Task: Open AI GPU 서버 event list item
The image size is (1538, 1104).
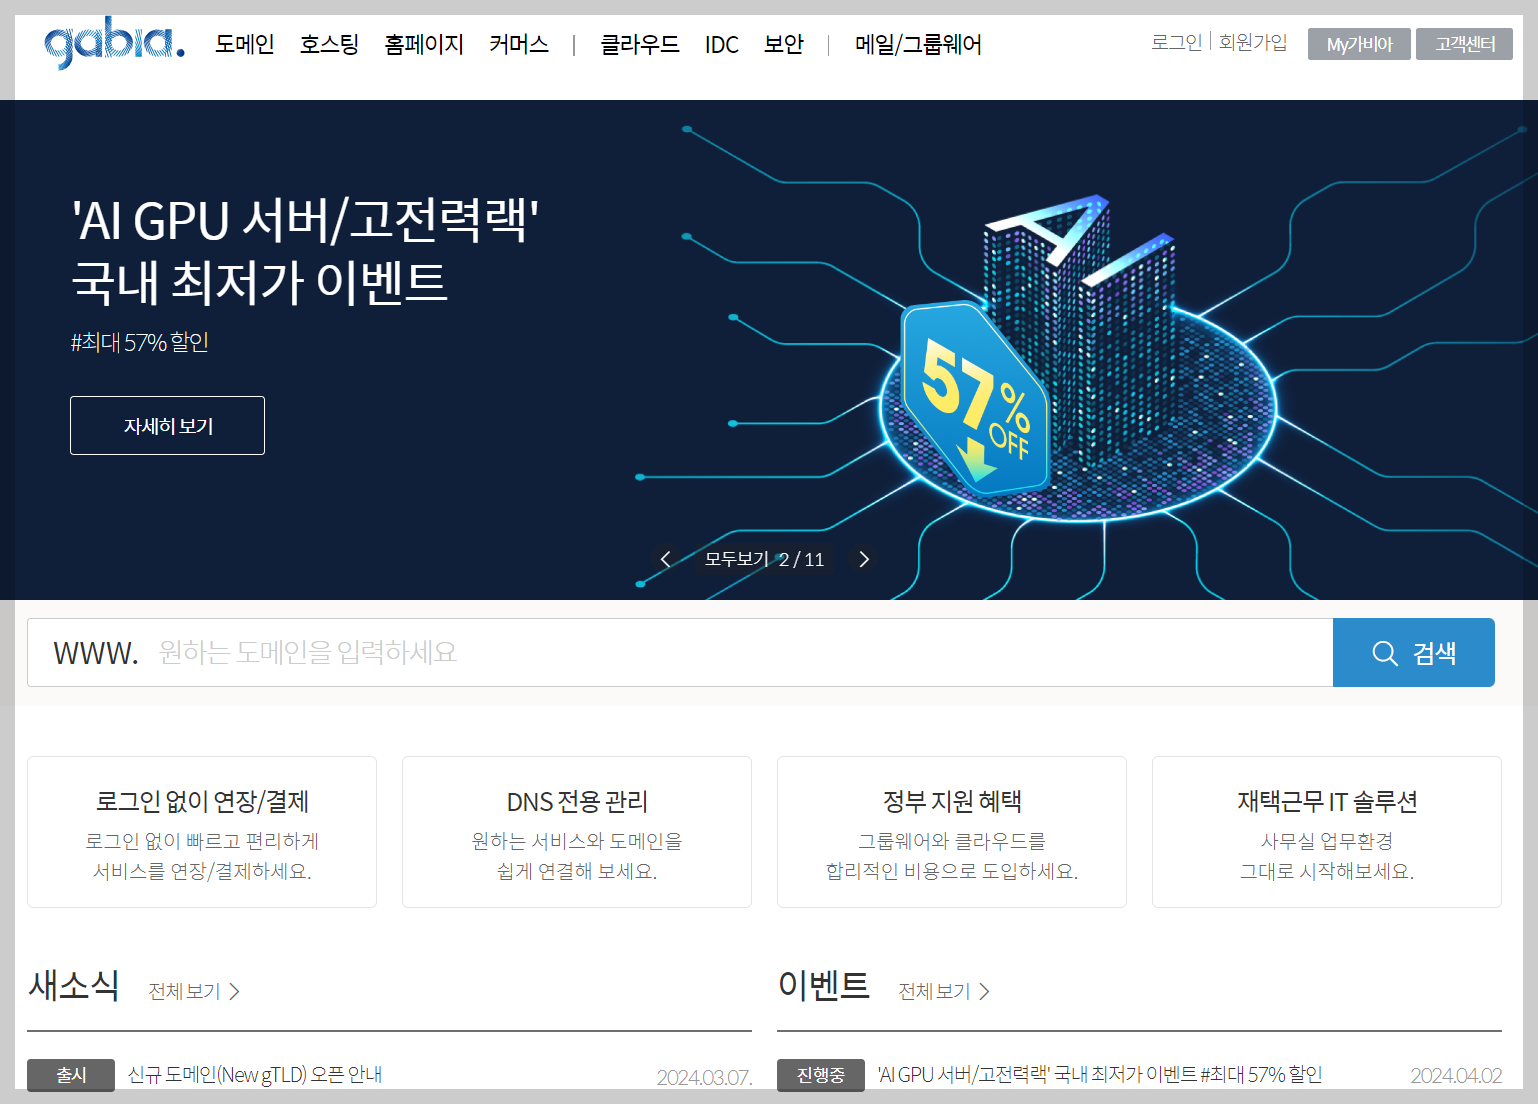Action: click(1100, 1075)
